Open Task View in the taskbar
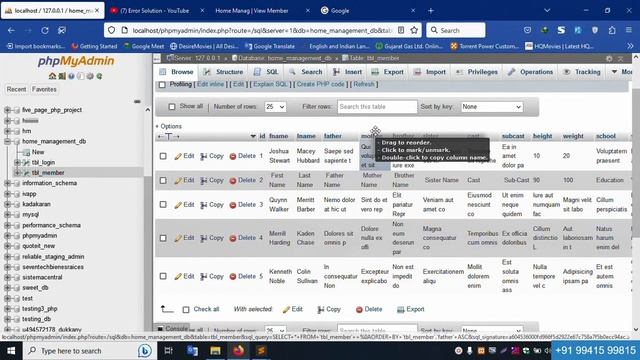640x360 pixels. click(168, 351)
